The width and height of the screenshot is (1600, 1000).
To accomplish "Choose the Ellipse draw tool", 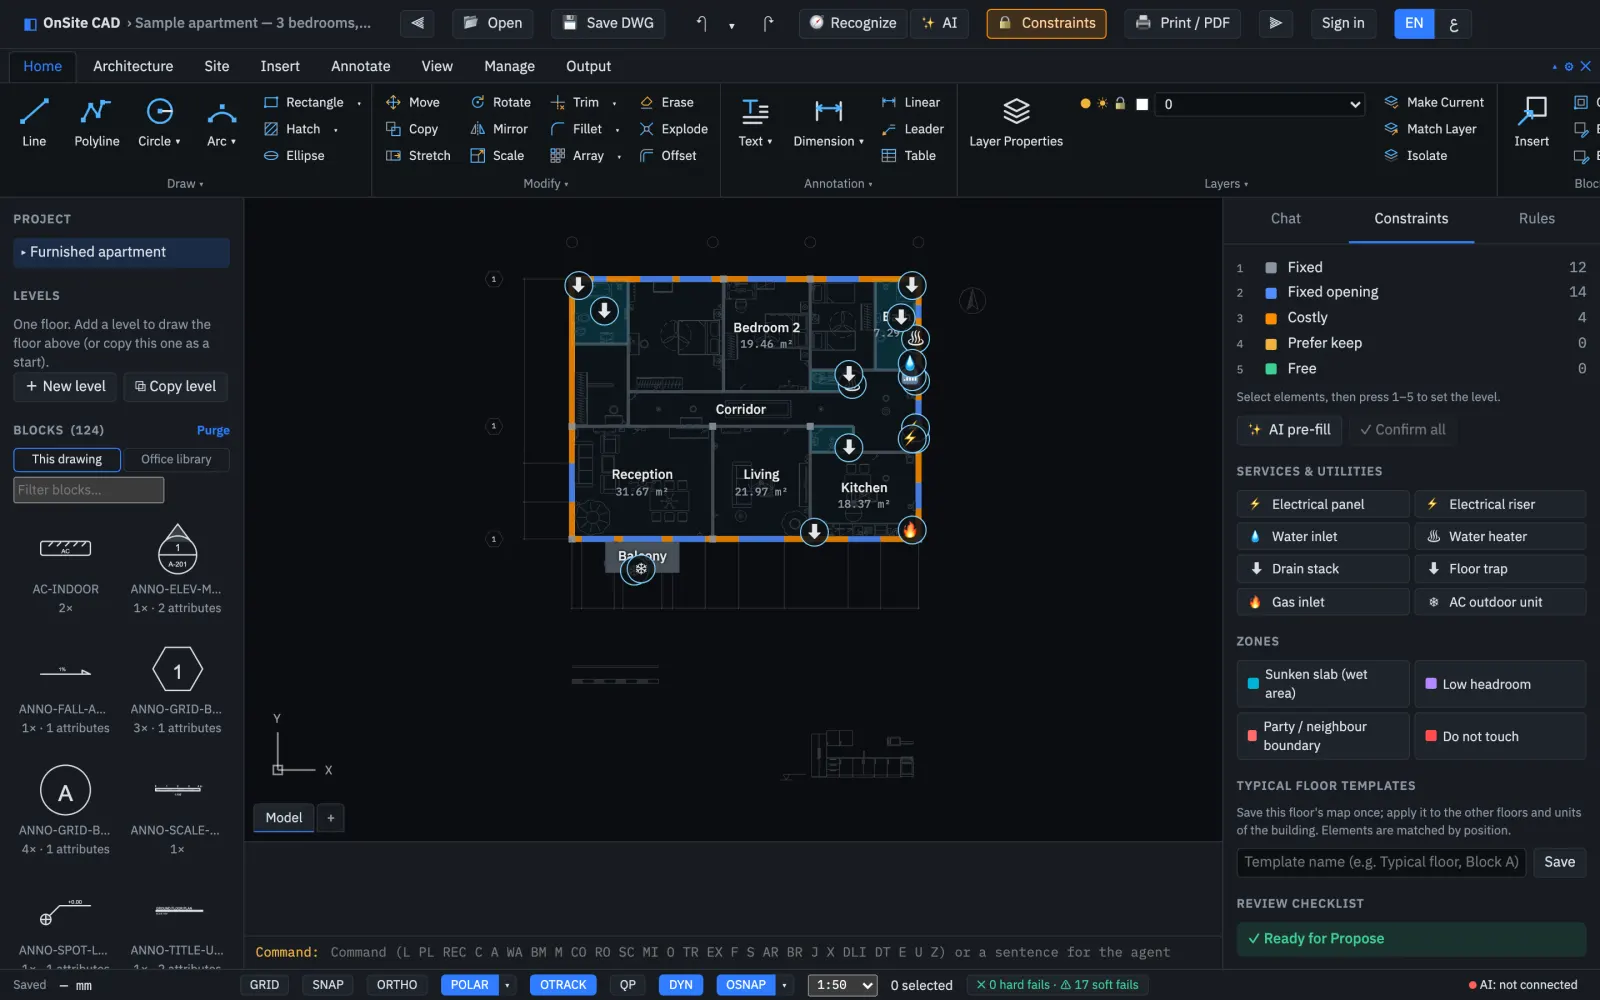I will 294,156.
